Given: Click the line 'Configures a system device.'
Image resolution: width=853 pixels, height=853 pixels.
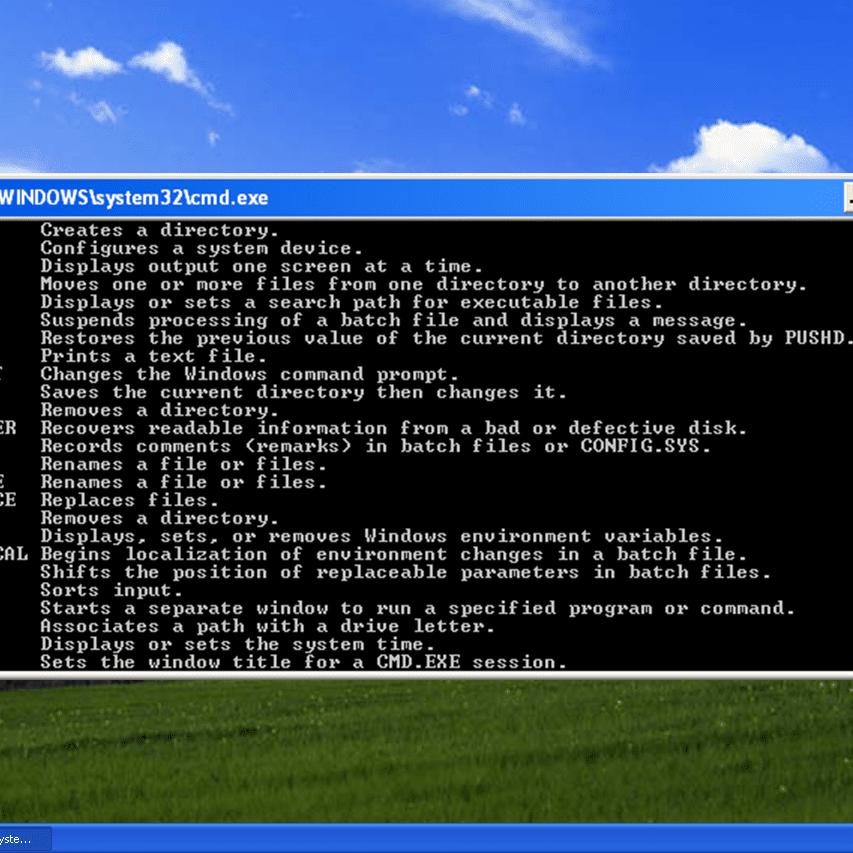Looking at the screenshot, I should coord(201,249).
